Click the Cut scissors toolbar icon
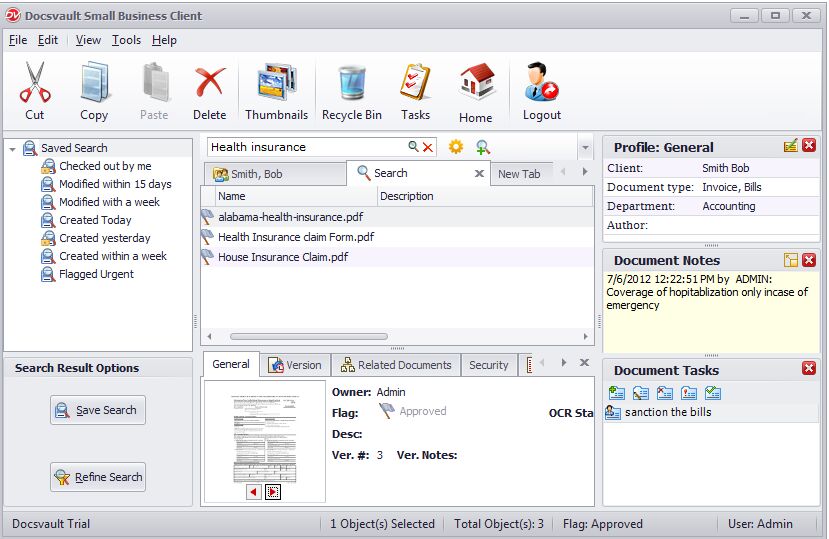The width and height of the screenshot is (829, 539). (x=35, y=84)
